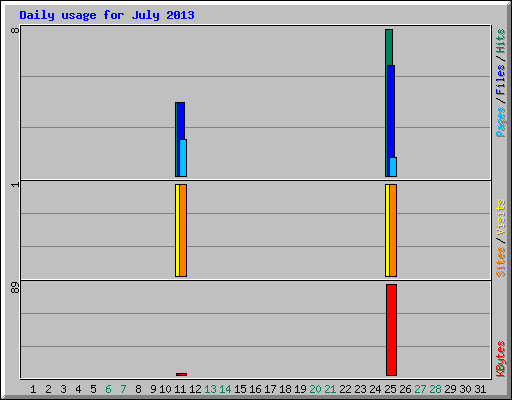Click green weekend day label '27'
This screenshot has width=512, height=400.
[x=420, y=389]
